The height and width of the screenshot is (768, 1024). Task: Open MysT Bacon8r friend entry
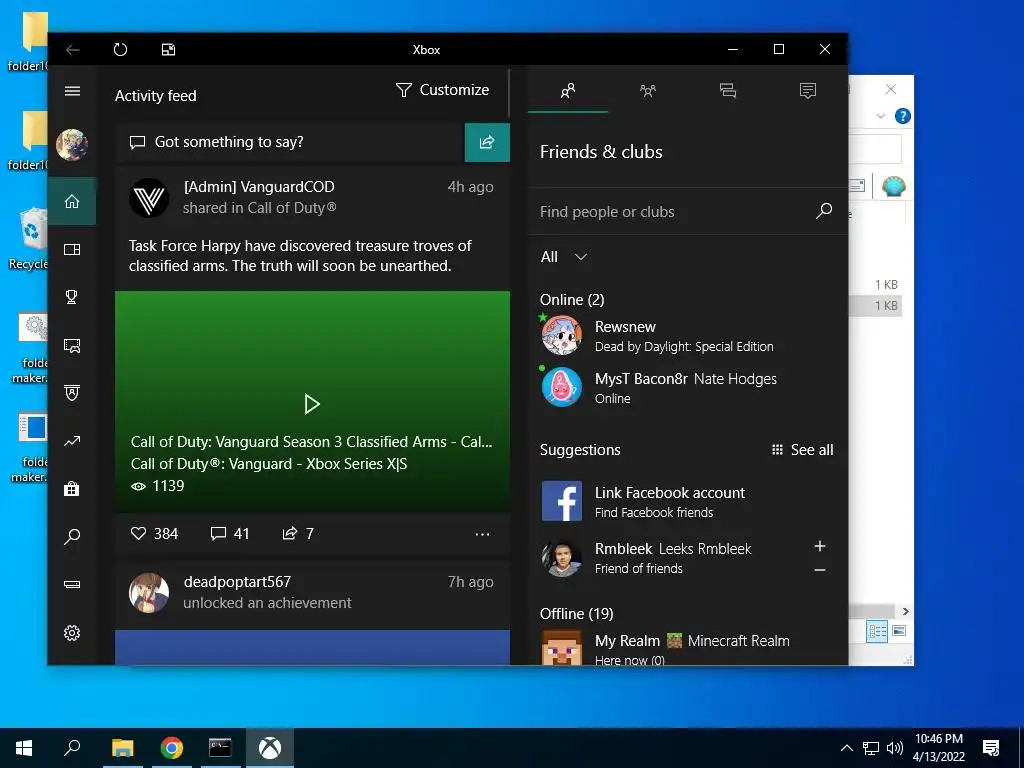coord(687,387)
